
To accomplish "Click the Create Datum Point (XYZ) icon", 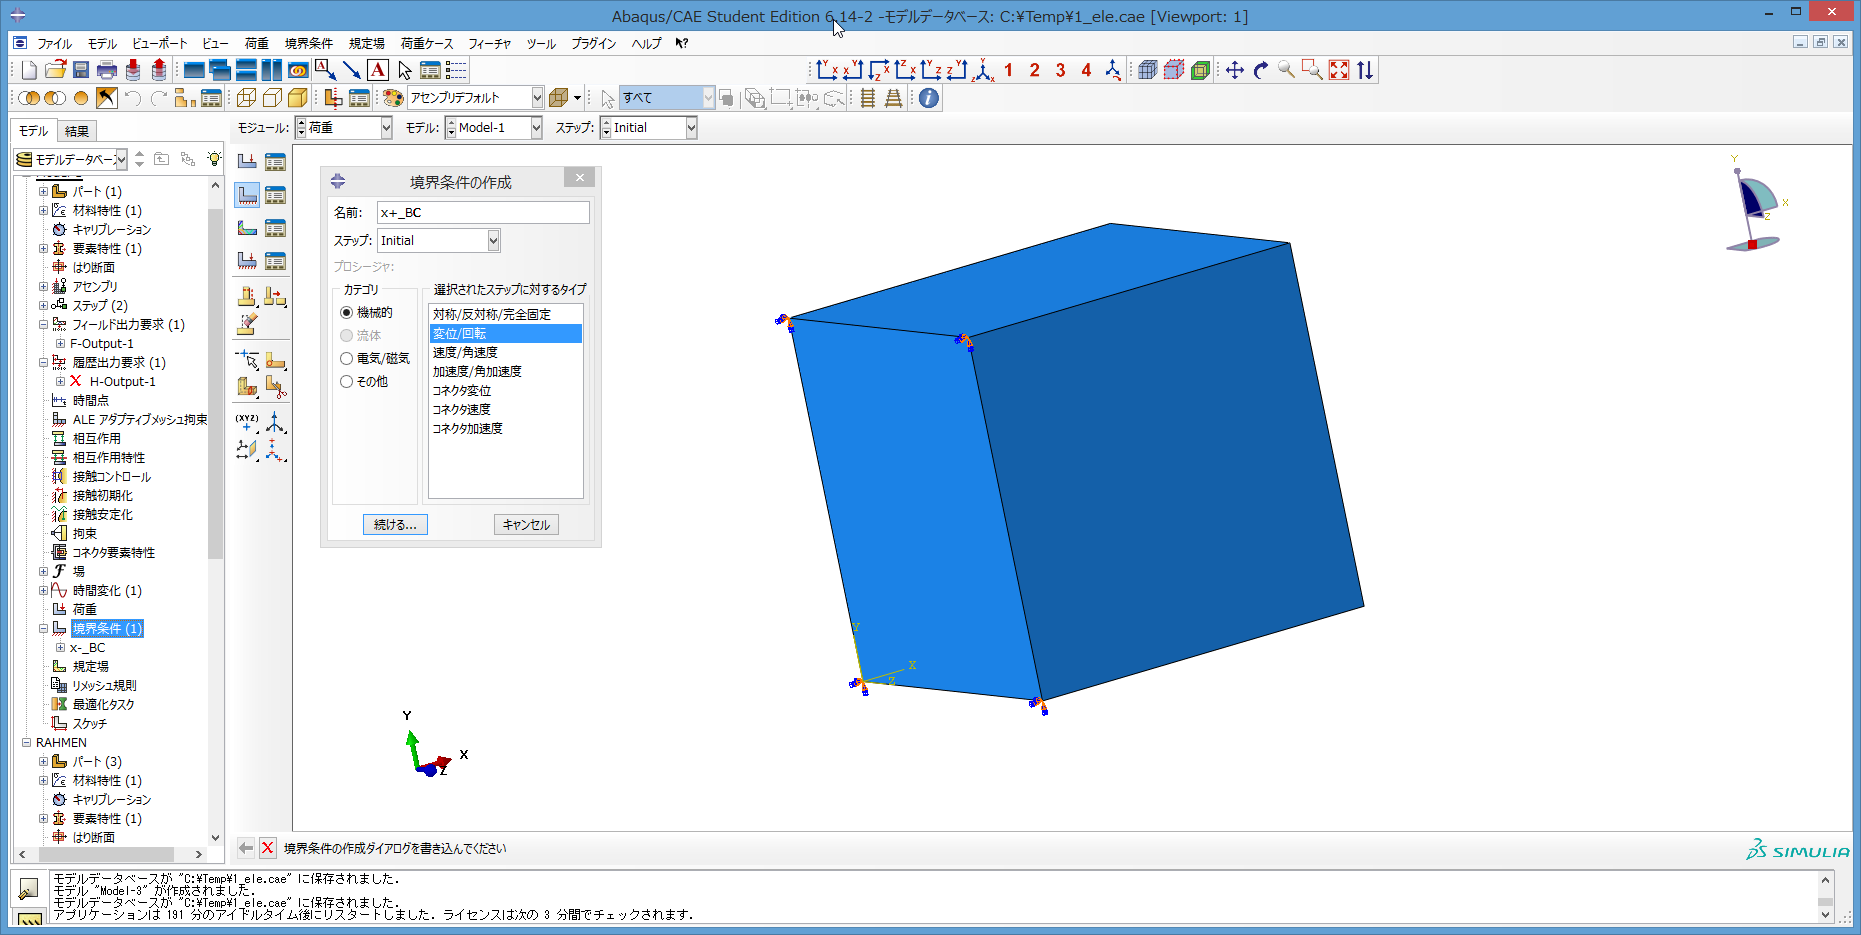I will 247,422.
